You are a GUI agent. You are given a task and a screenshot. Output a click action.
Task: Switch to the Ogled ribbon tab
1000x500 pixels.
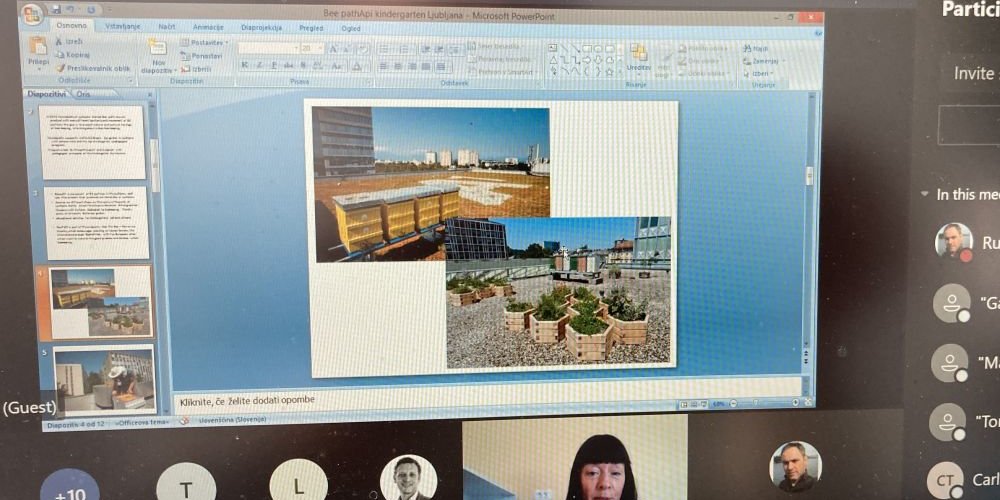tap(351, 28)
